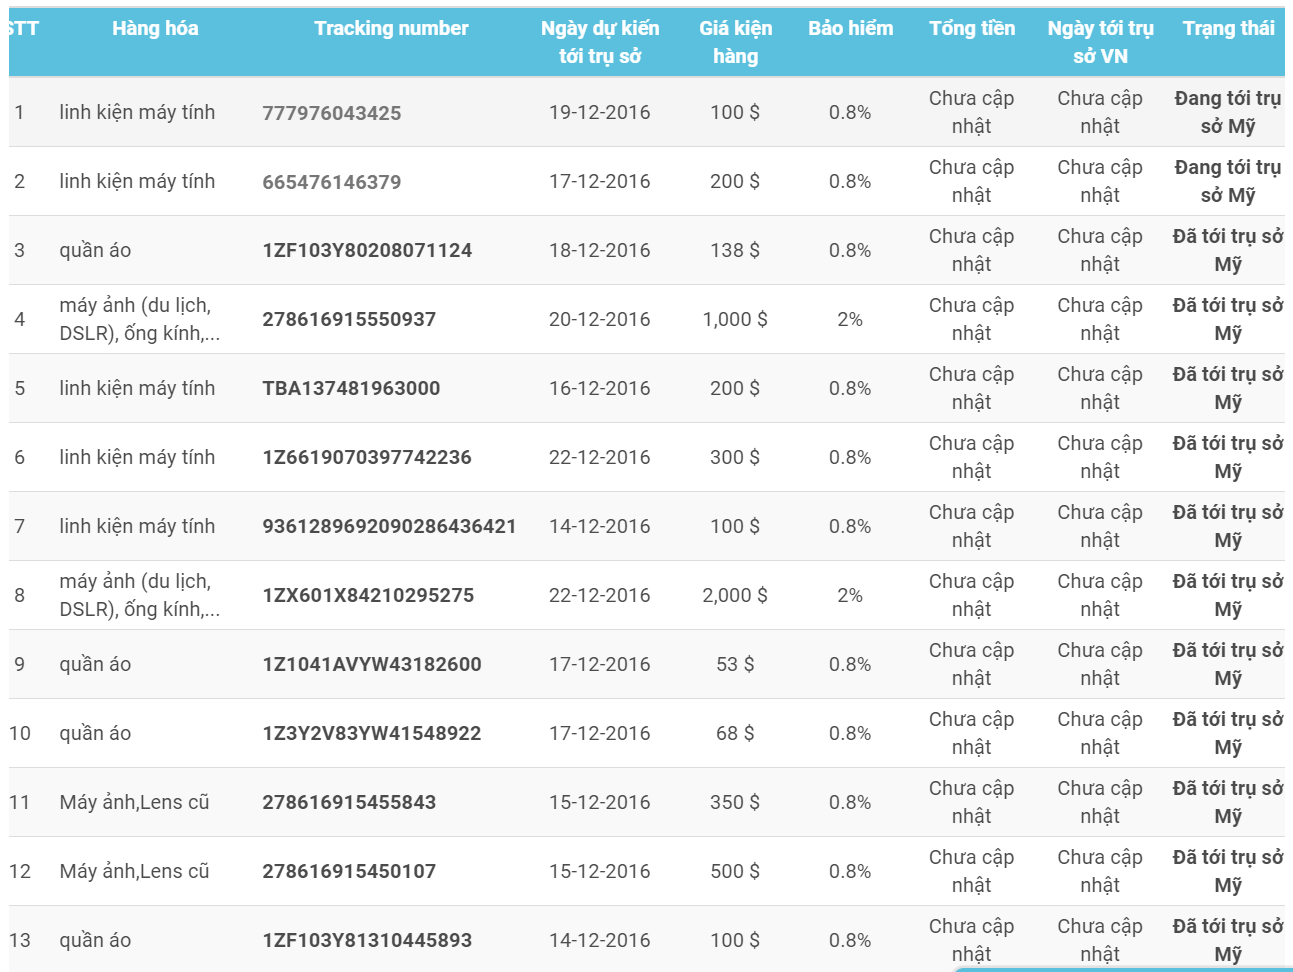Click the item máy ảnh (du lịch, DSLR) in row 4
The width and height of the screenshot is (1293, 972).
[139, 319]
